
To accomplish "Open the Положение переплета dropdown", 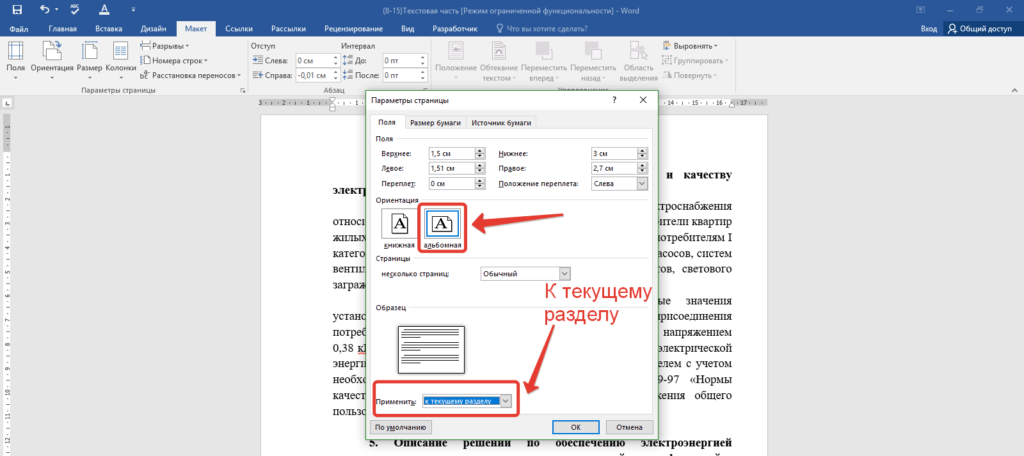I will tap(640, 184).
